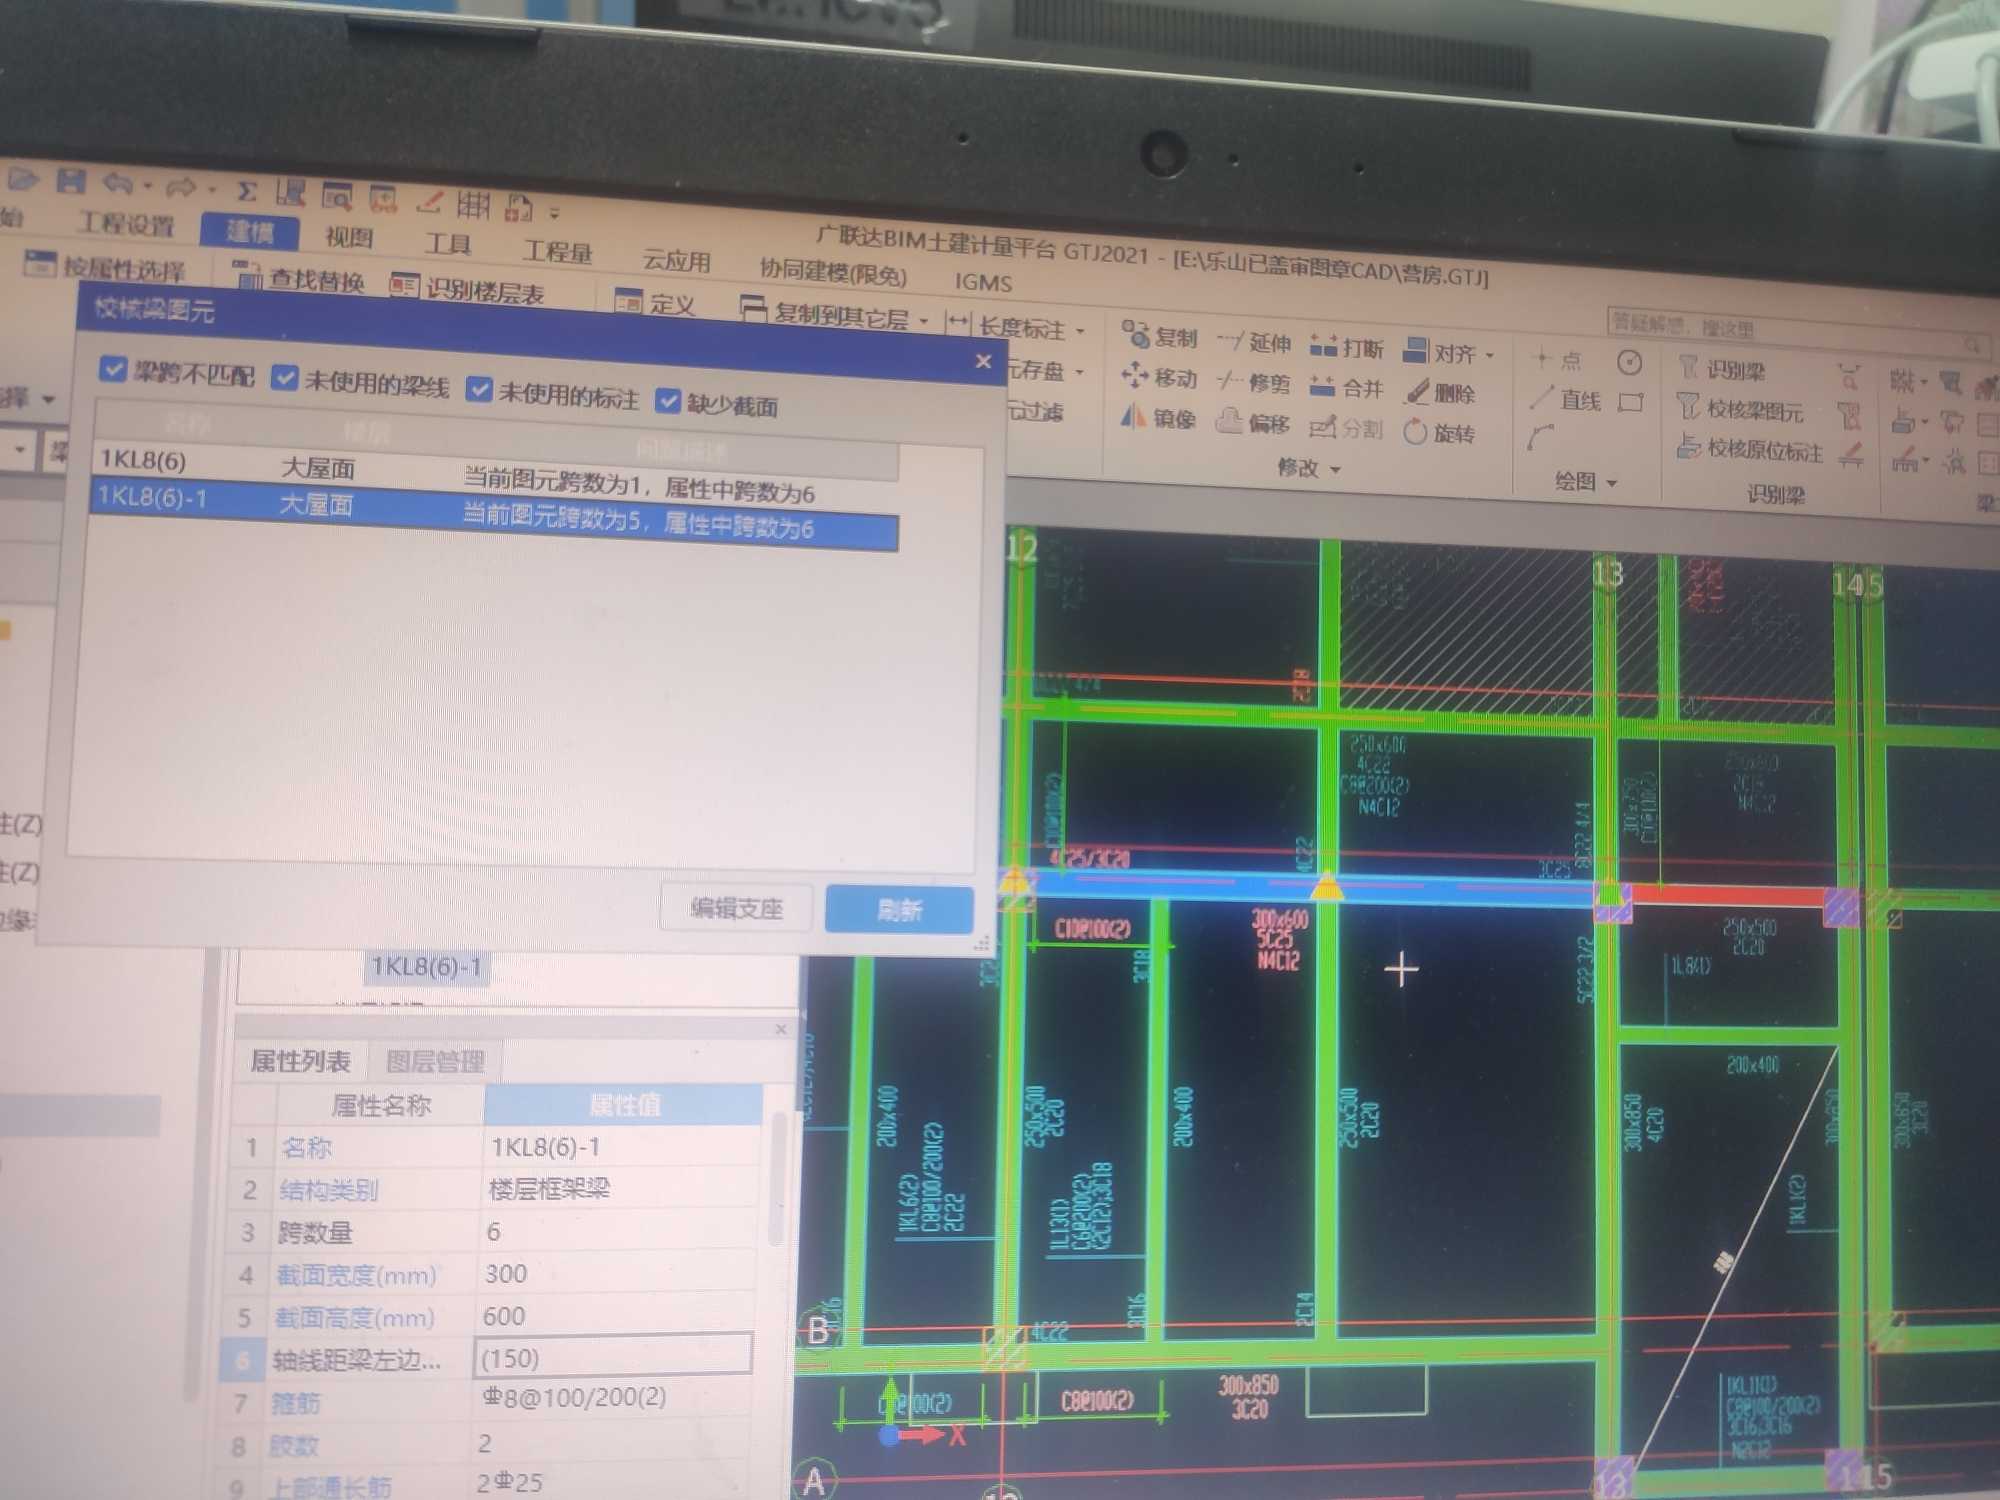The image size is (2000, 1500).
Task: Select 点 (Point) drawing tool
Action: point(1559,360)
